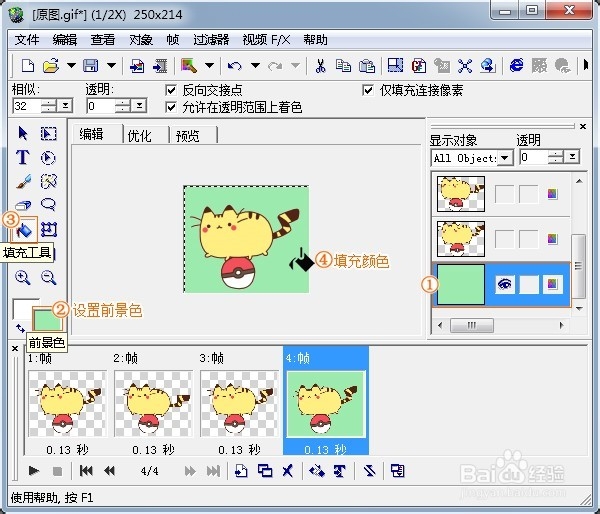Click the Add frame icon

(x=241, y=471)
